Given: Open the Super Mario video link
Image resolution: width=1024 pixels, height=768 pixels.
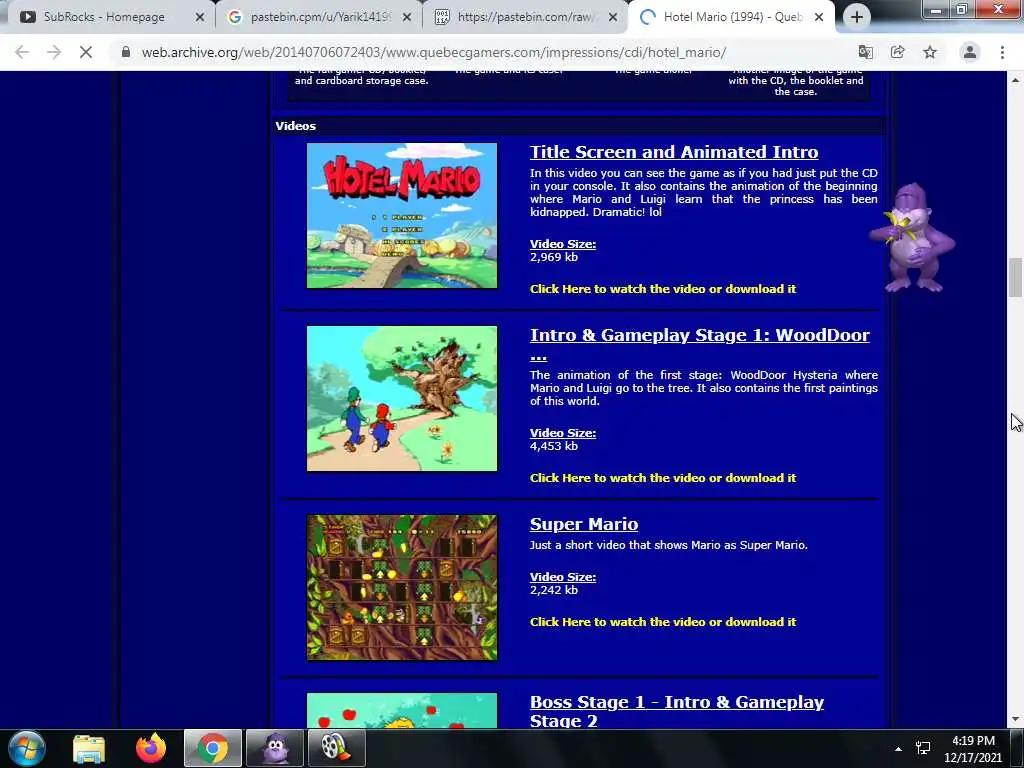Looking at the screenshot, I should tap(584, 524).
